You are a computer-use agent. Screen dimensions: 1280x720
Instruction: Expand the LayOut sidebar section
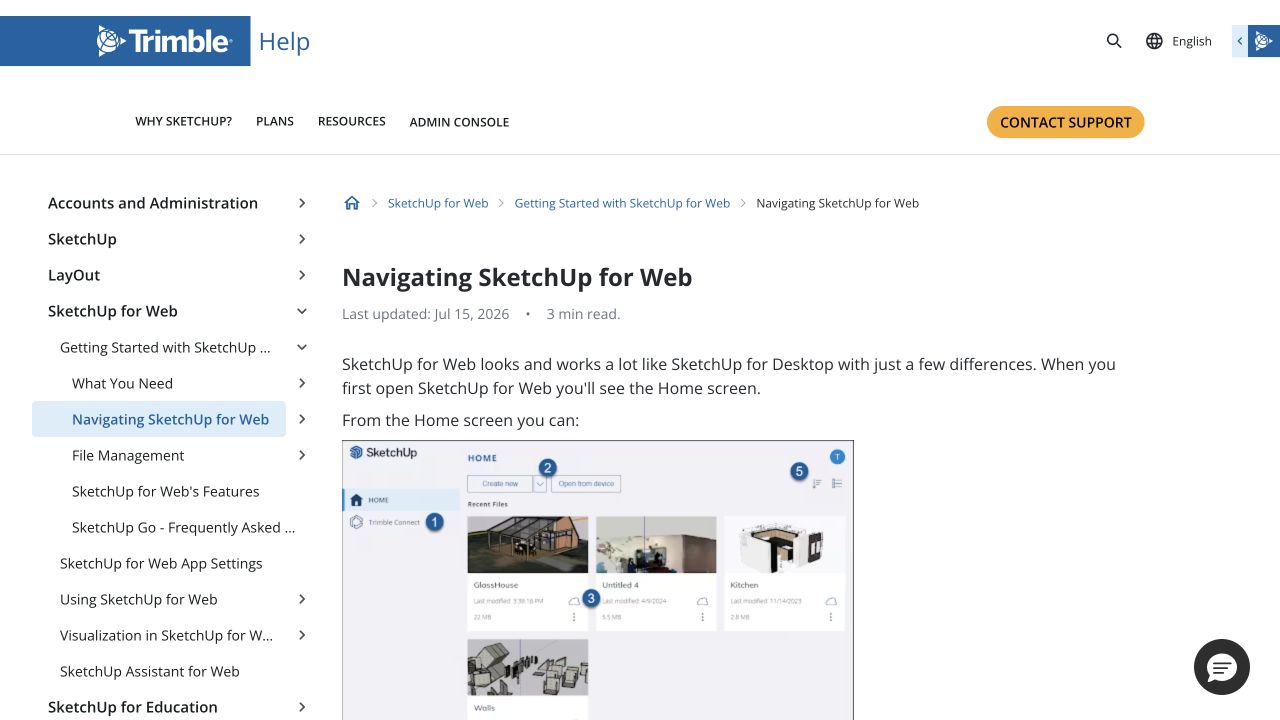click(x=302, y=275)
